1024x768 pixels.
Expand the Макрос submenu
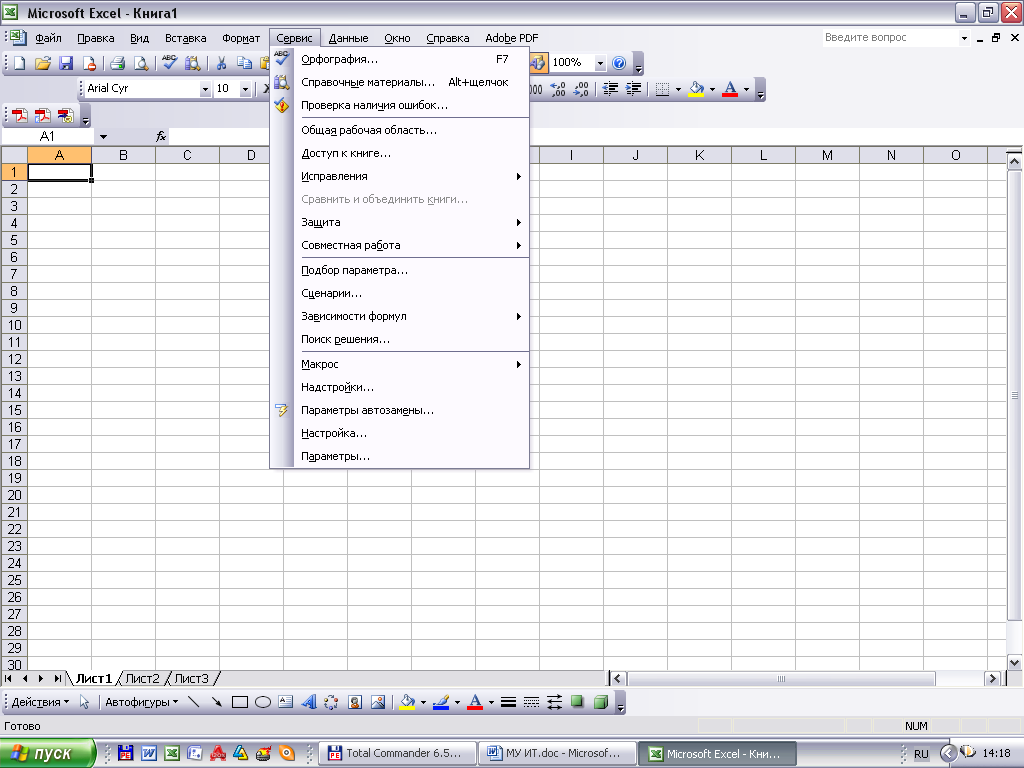[411, 364]
